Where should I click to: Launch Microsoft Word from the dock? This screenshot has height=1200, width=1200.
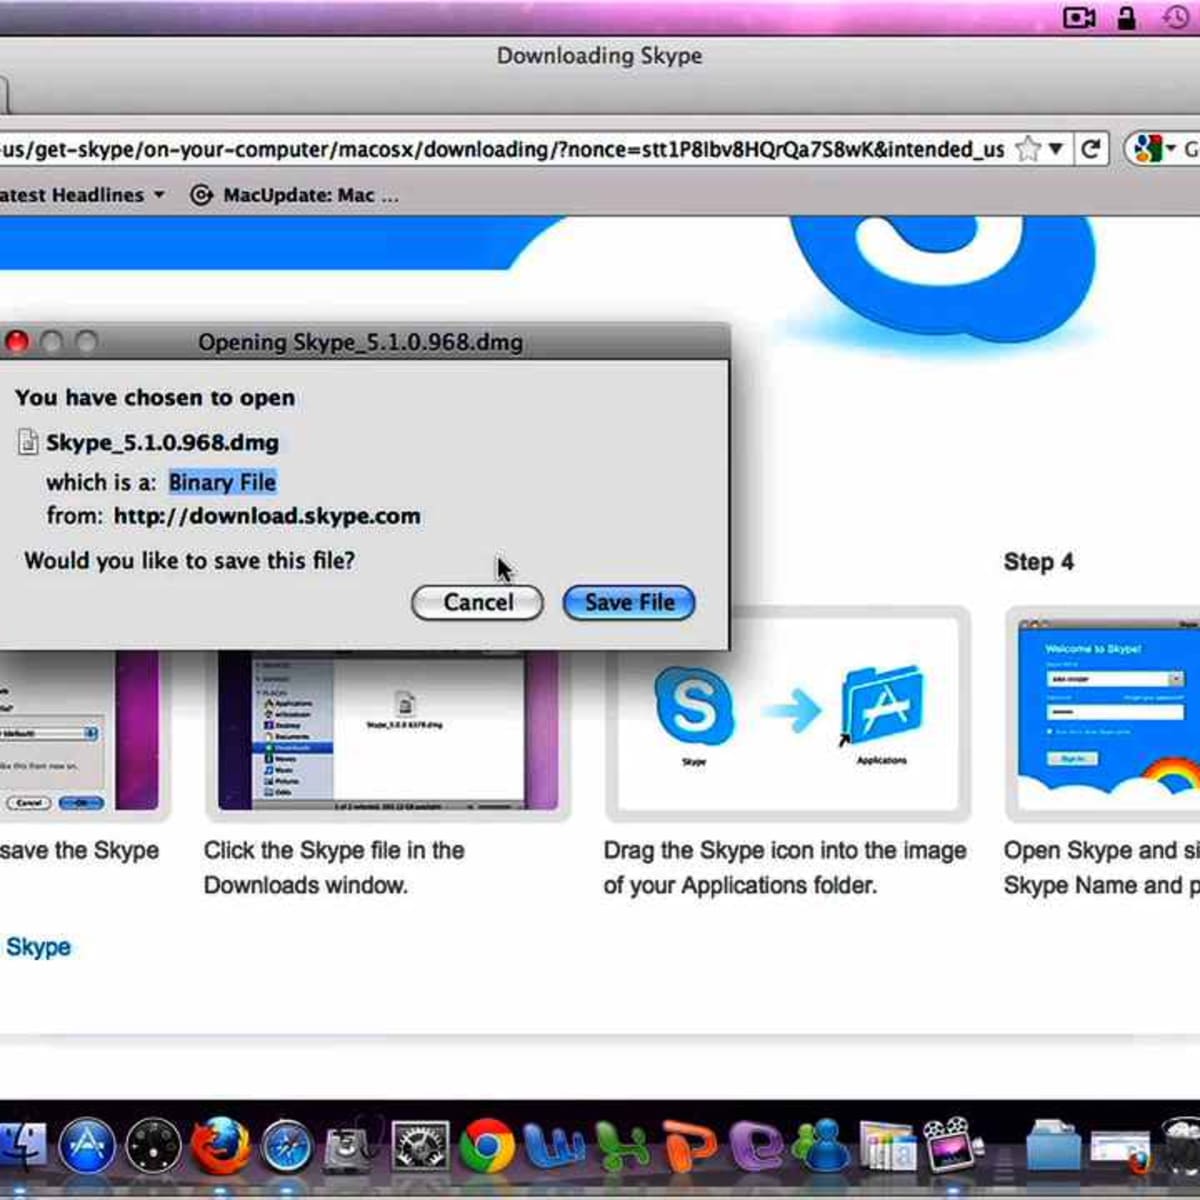pyautogui.click(x=554, y=1148)
